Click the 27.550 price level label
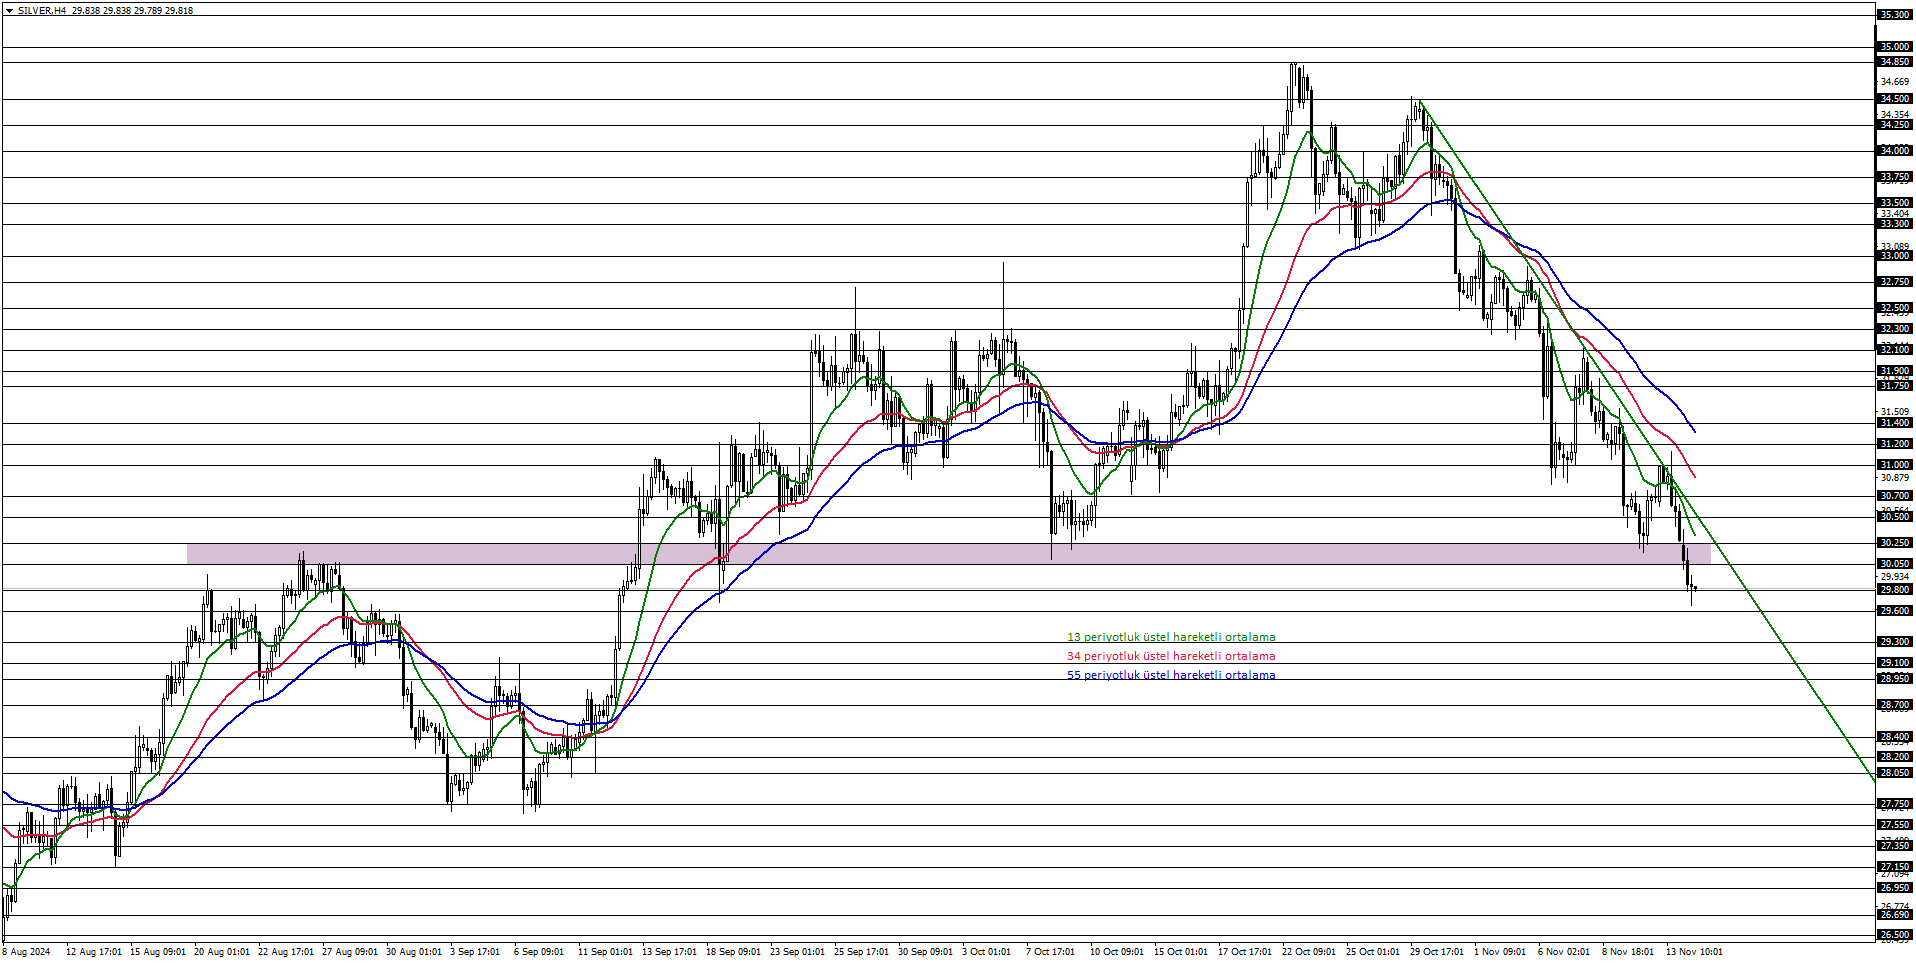Screen dimensions: 1916x963 (x=1895, y=825)
